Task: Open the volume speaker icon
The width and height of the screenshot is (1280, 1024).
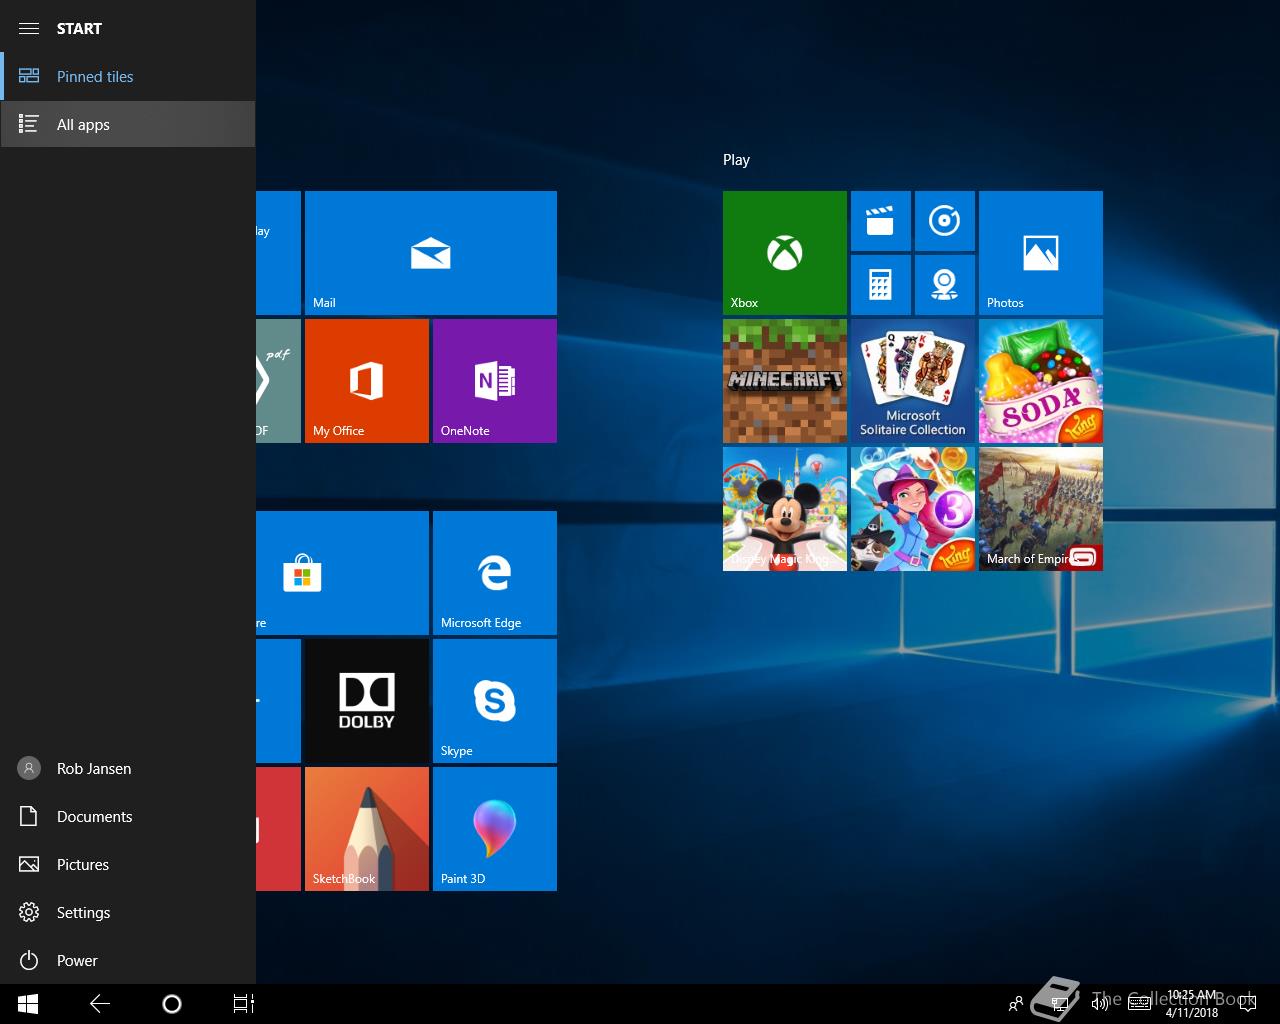Action: 1100,1004
